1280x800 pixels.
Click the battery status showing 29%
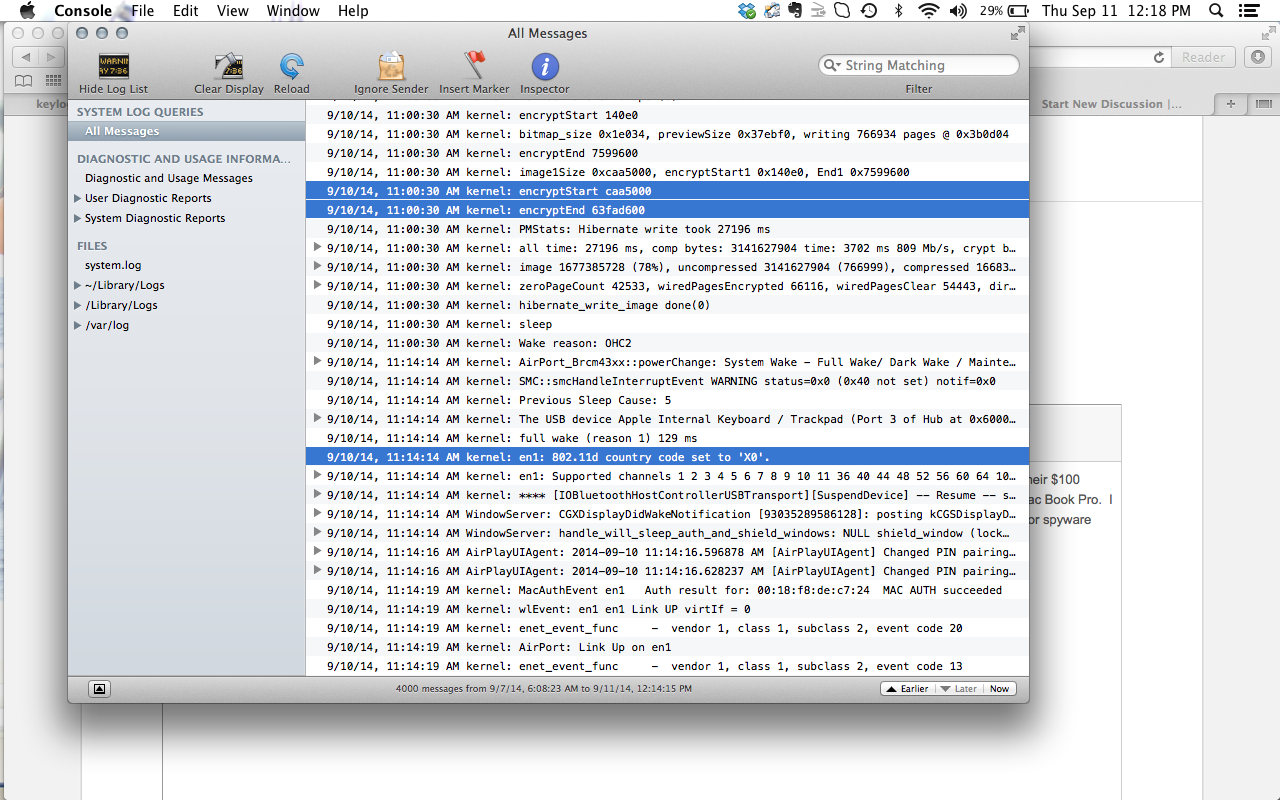[1004, 11]
